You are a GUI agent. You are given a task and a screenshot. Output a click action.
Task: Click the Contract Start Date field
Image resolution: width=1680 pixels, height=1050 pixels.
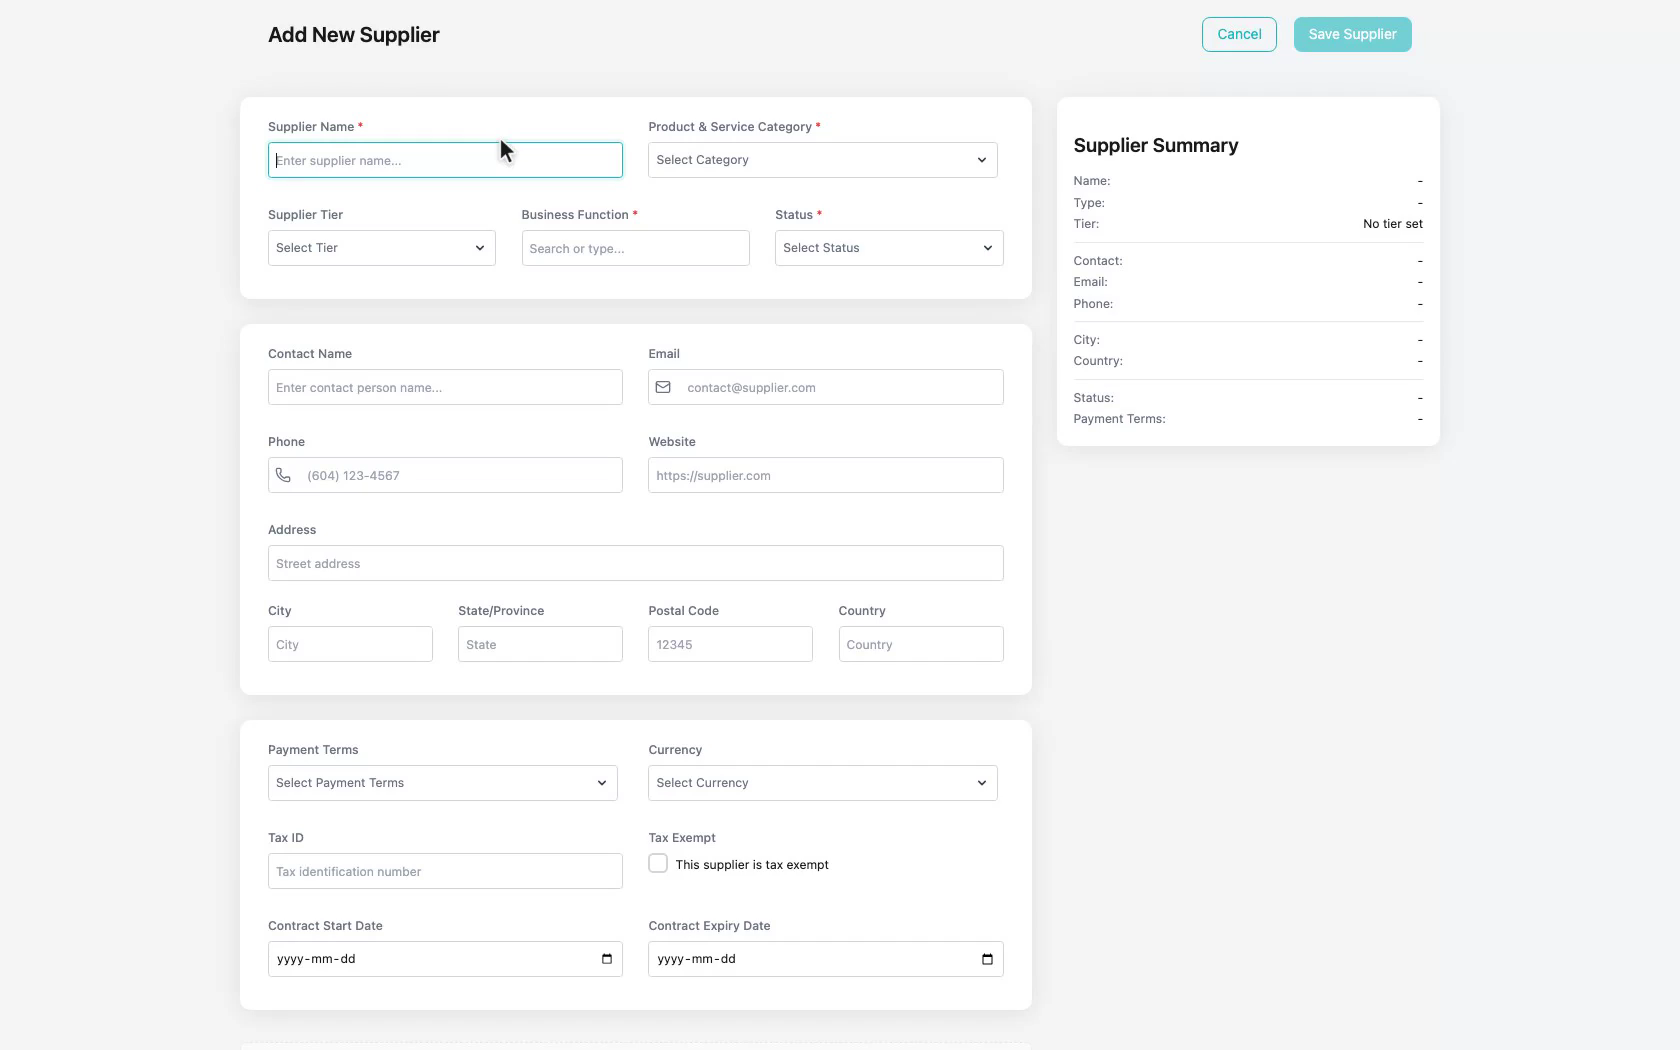point(445,959)
